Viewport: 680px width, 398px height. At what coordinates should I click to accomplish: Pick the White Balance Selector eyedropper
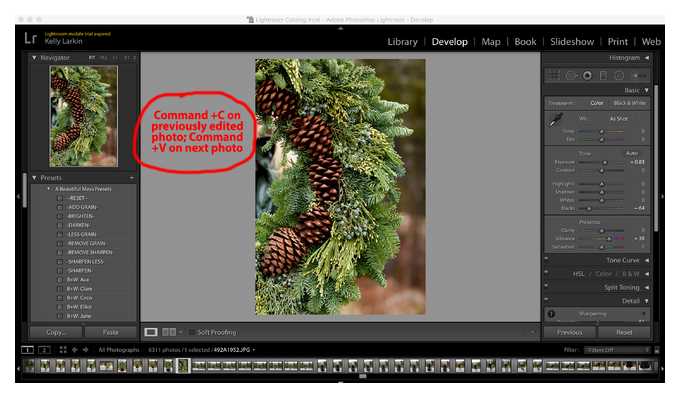click(x=556, y=120)
